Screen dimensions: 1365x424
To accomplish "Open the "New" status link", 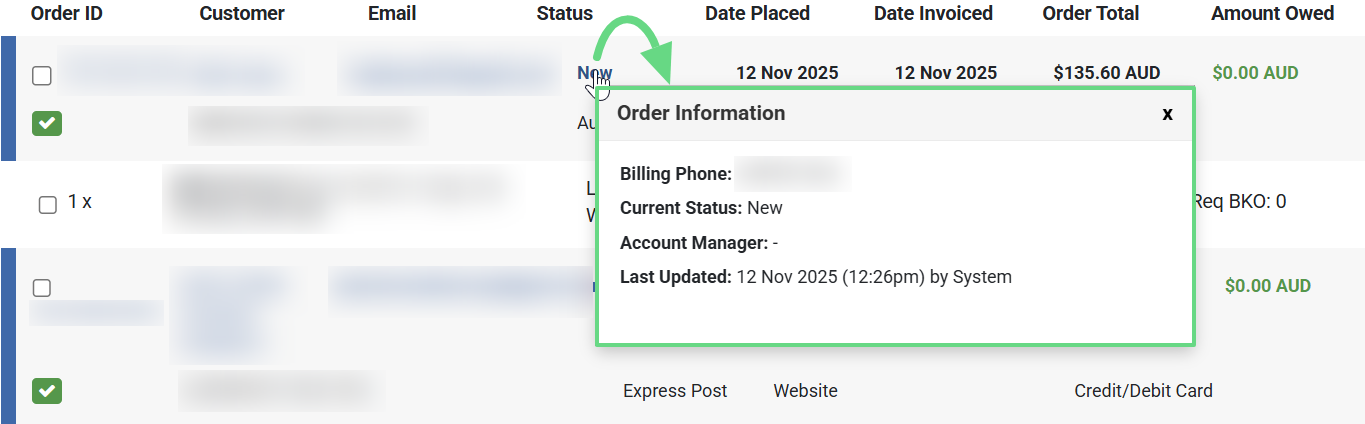I will (594, 73).
